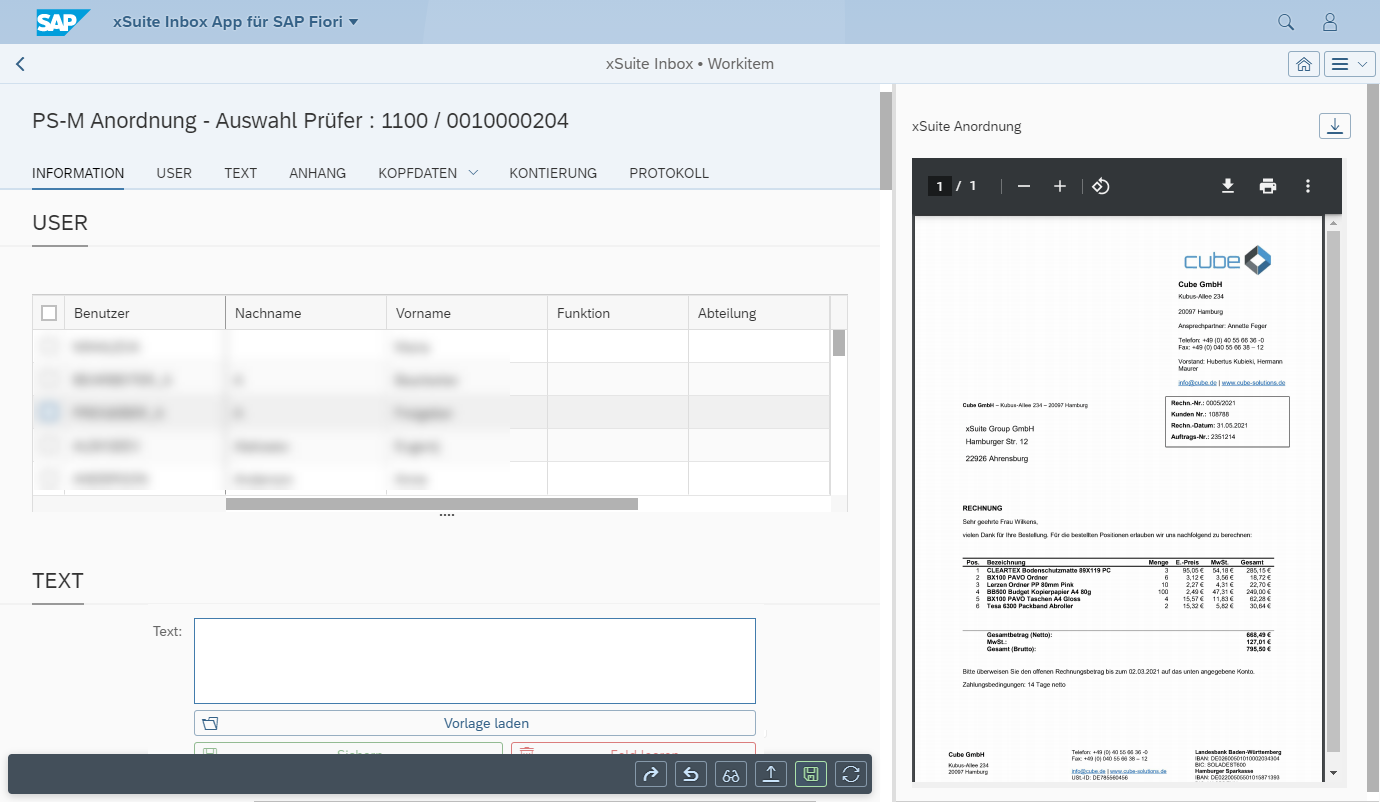This screenshot has height=802, width=1380.
Task: Click inside the Text input field
Action: 474,660
